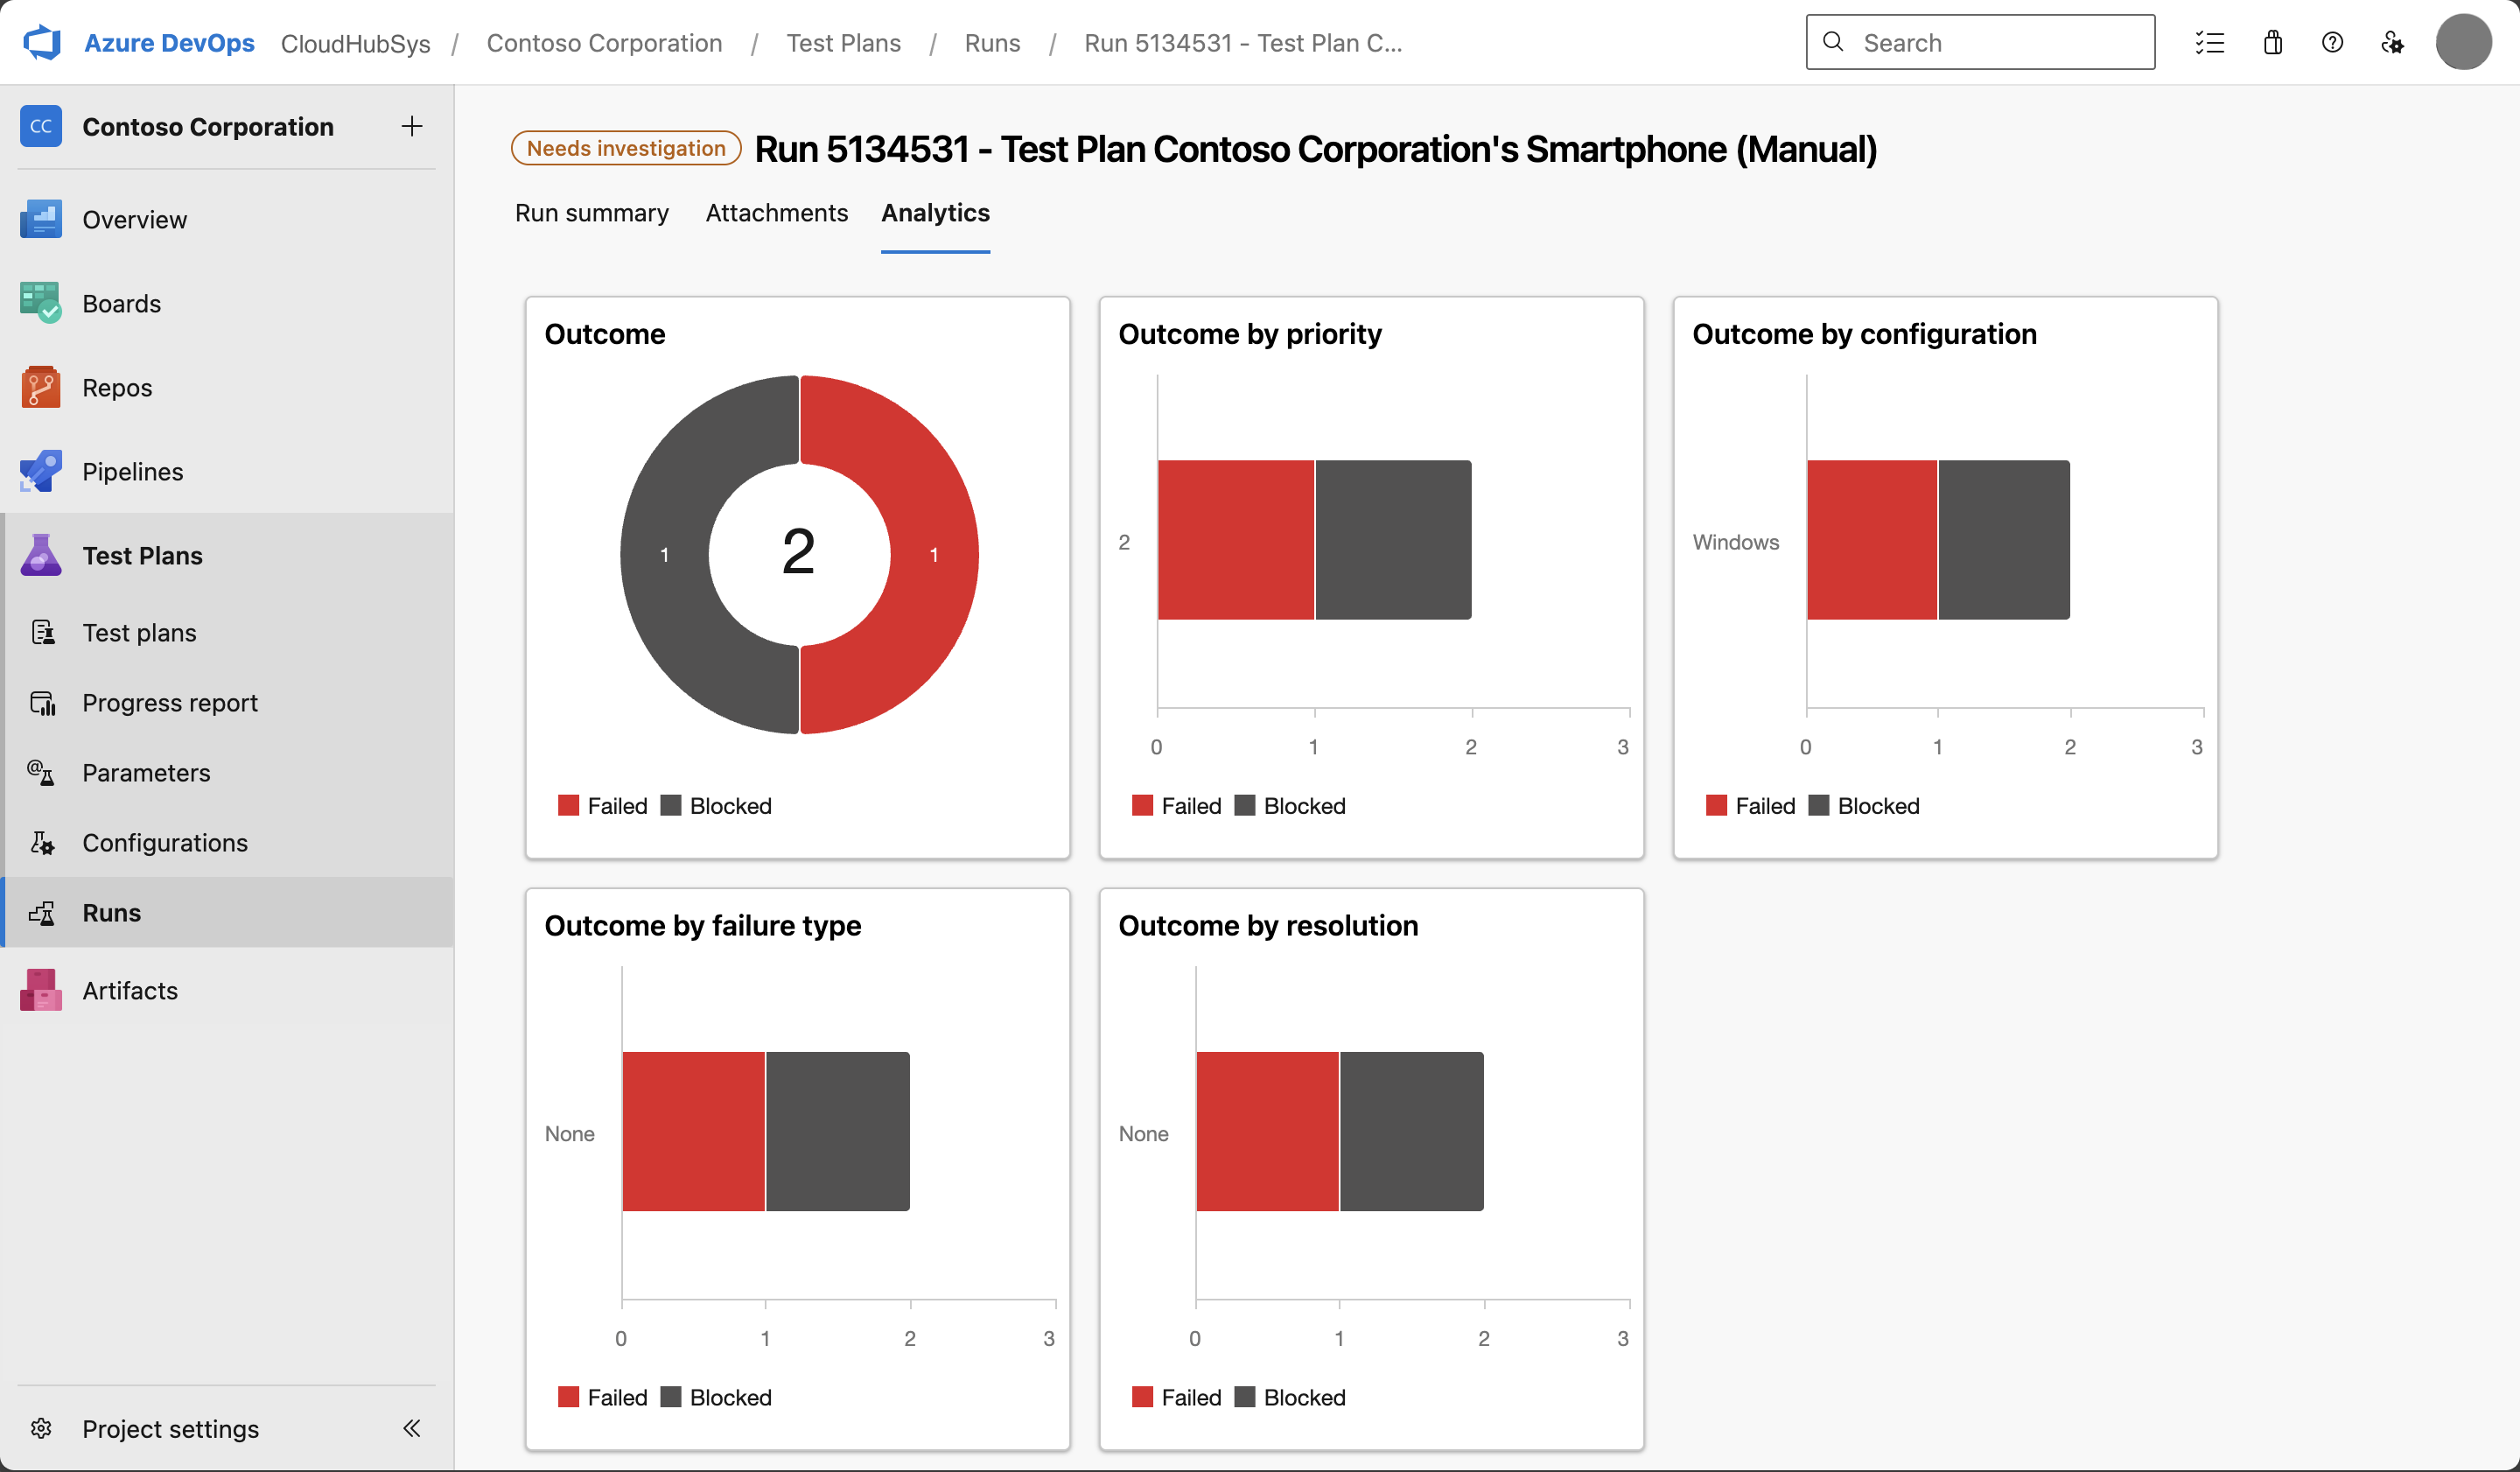Switch to the Run summary tab
2520x1472 pixels.
[591, 213]
